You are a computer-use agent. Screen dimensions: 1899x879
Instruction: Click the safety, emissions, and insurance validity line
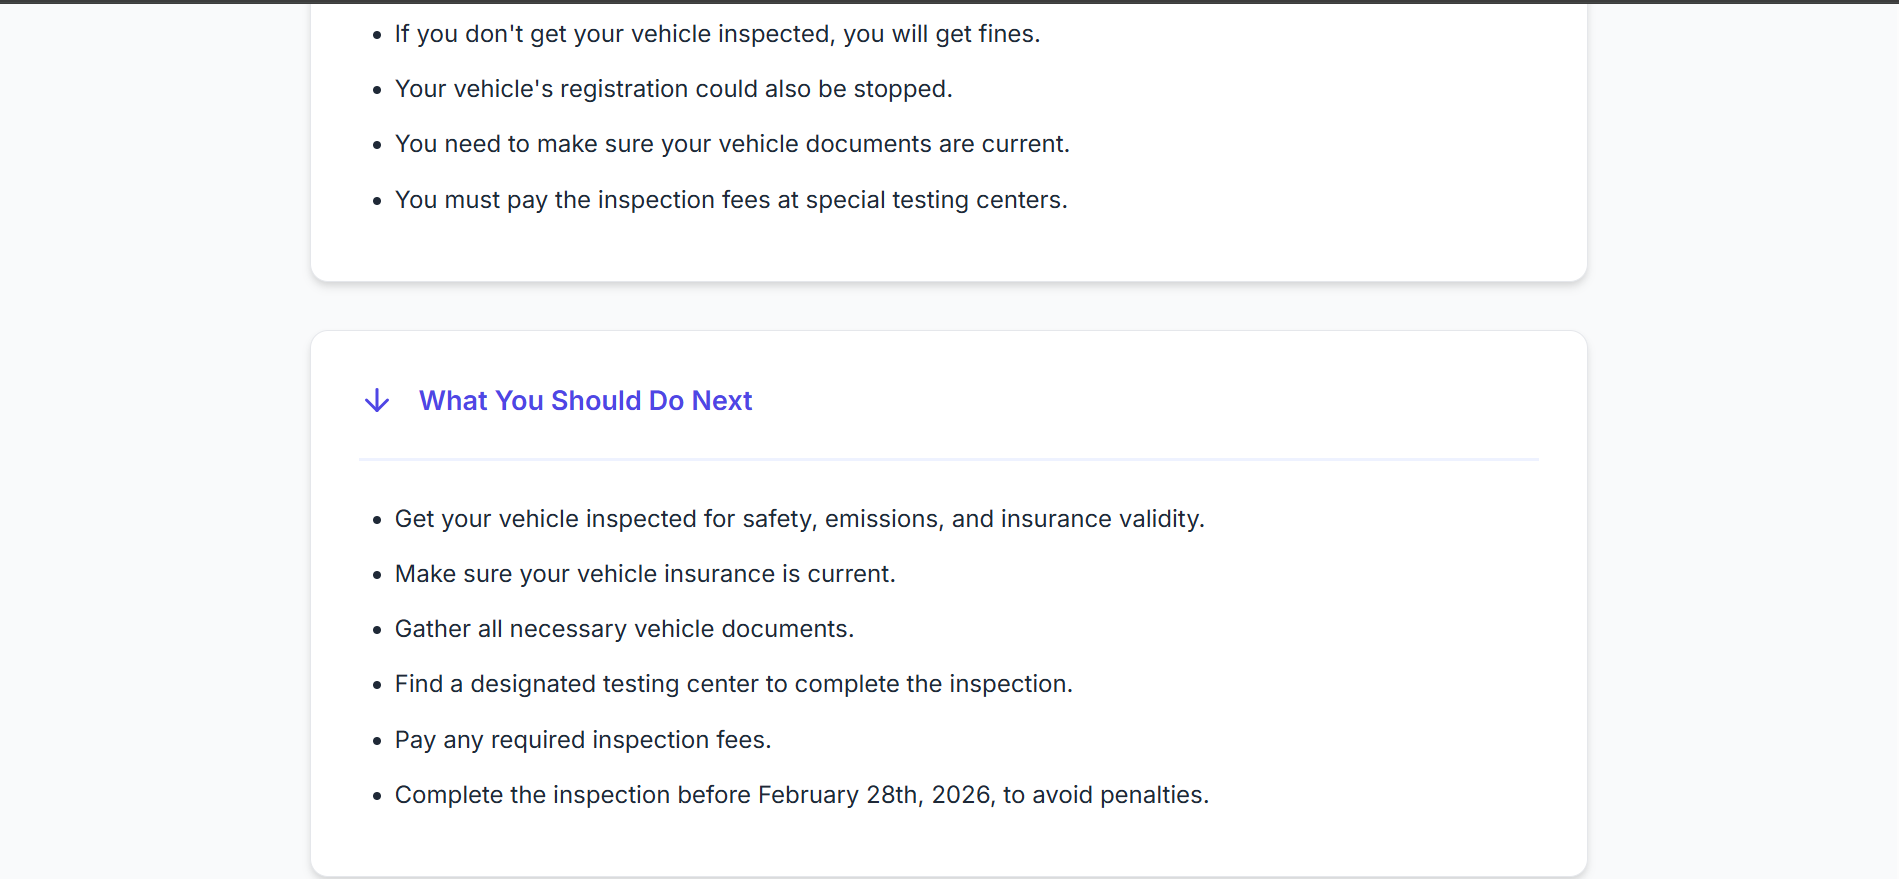(799, 519)
